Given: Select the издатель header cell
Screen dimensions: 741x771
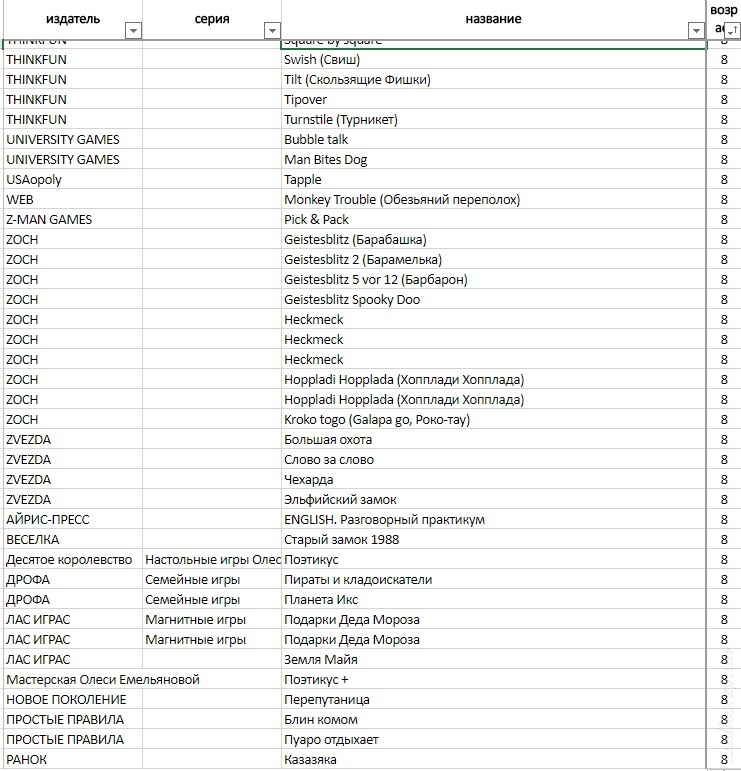Looking at the screenshot, I should pyautogui.click(x=73, y=19).
